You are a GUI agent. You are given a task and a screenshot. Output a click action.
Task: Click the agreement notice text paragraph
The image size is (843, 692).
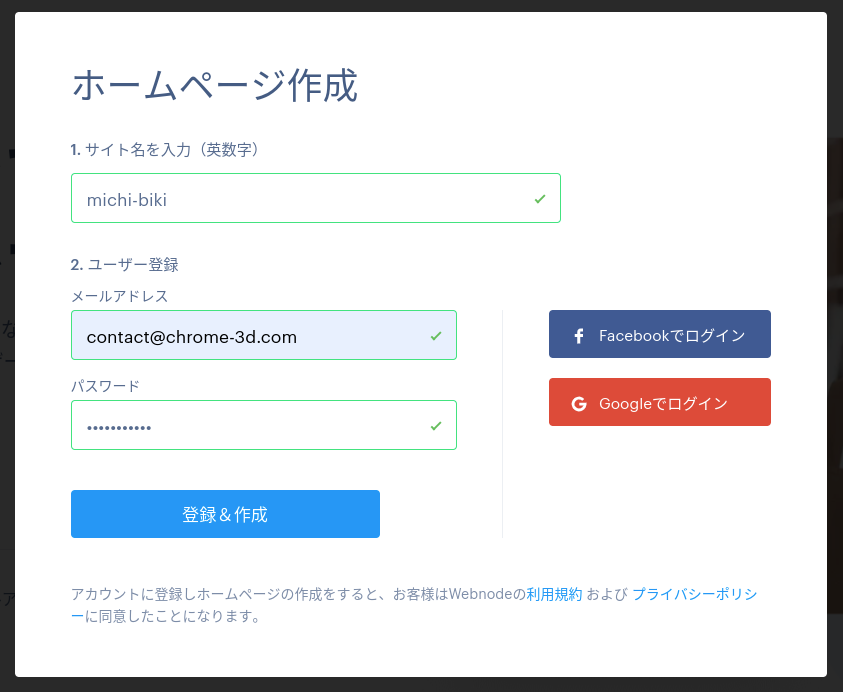point(414,605)
